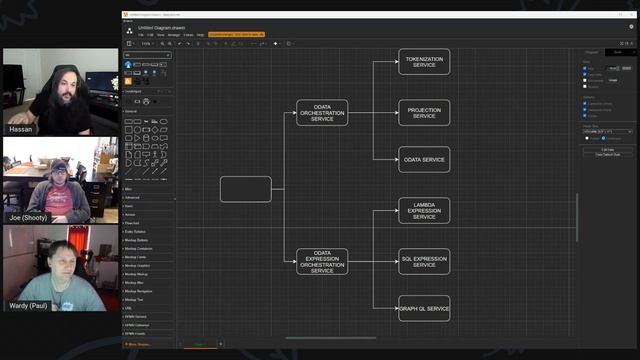The width and height of the screenshot is (640, 360).
Task: Toggle the Background checkbox
Action: click(585, 80)
